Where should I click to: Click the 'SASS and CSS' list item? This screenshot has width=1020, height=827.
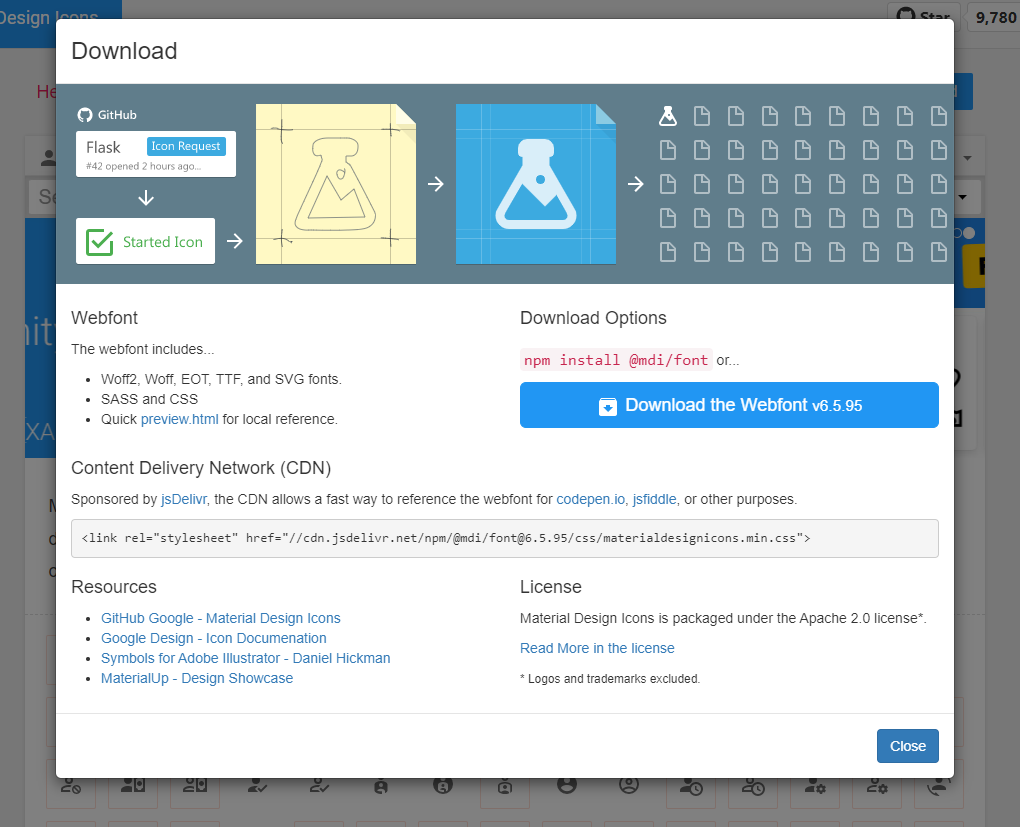[x=149, y=399]
